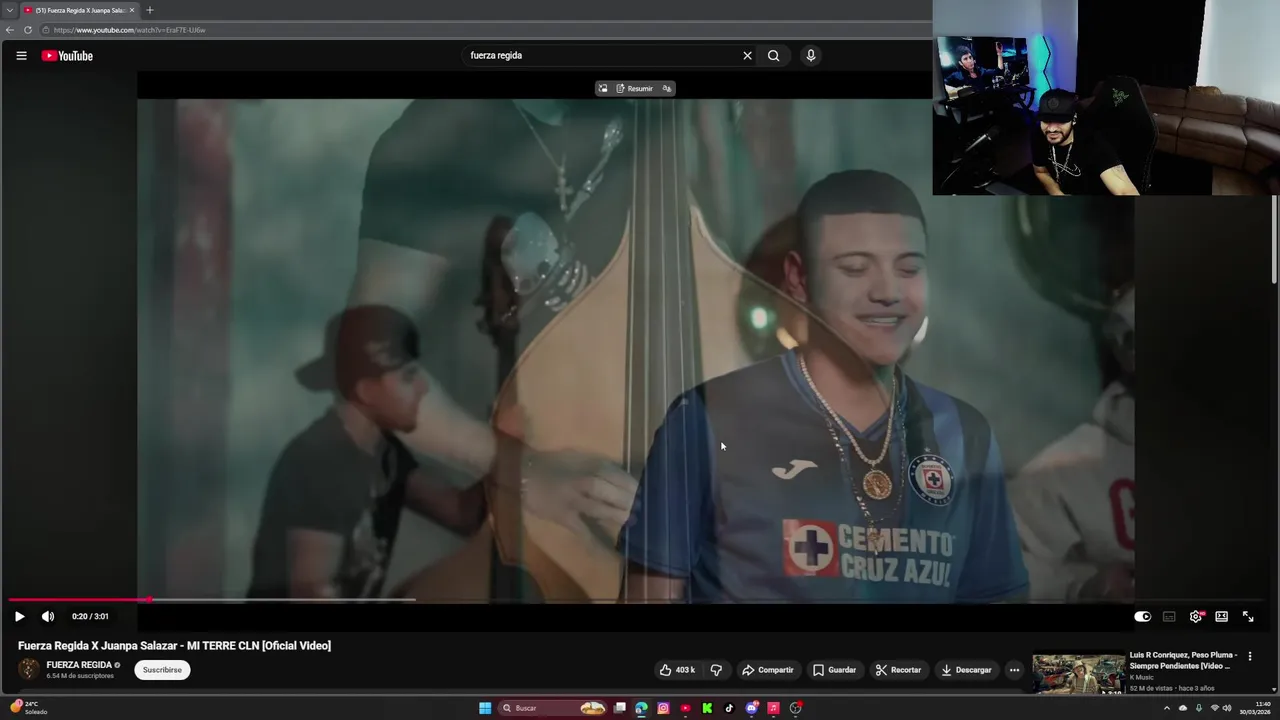The width and height of the screenshot is (1280, 720).
Task: Open the Siempre Pendientes suggested video thumbnail
Action: point(1078,674)
